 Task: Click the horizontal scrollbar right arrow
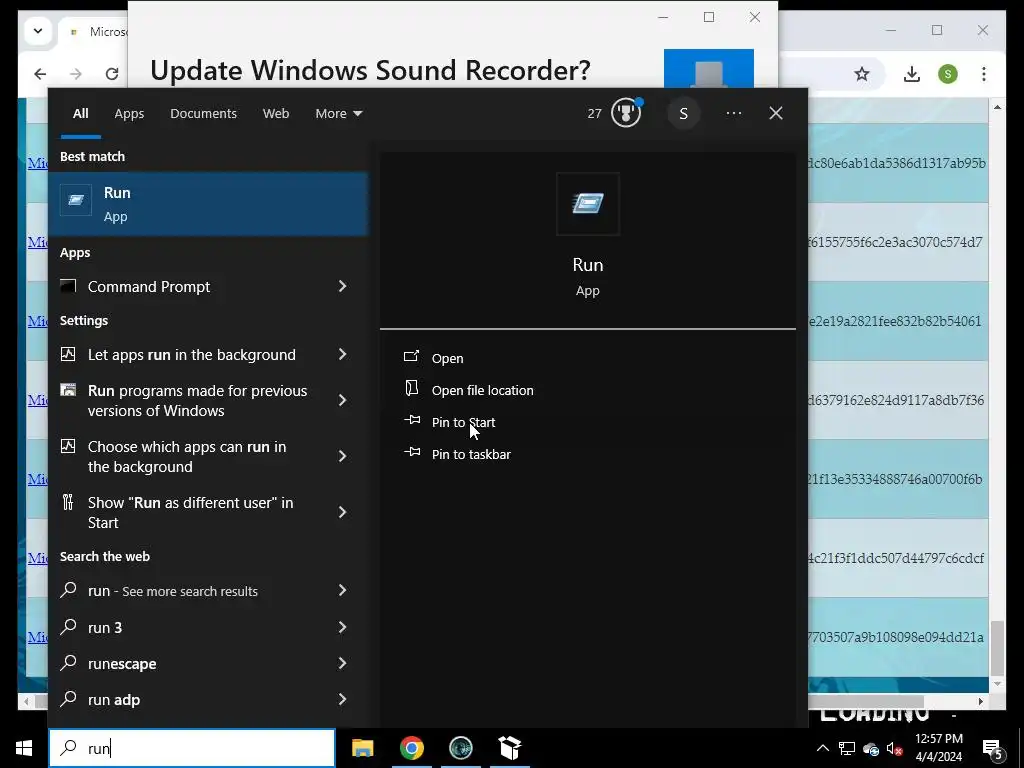pyautogui.click(x=981, y=701)
